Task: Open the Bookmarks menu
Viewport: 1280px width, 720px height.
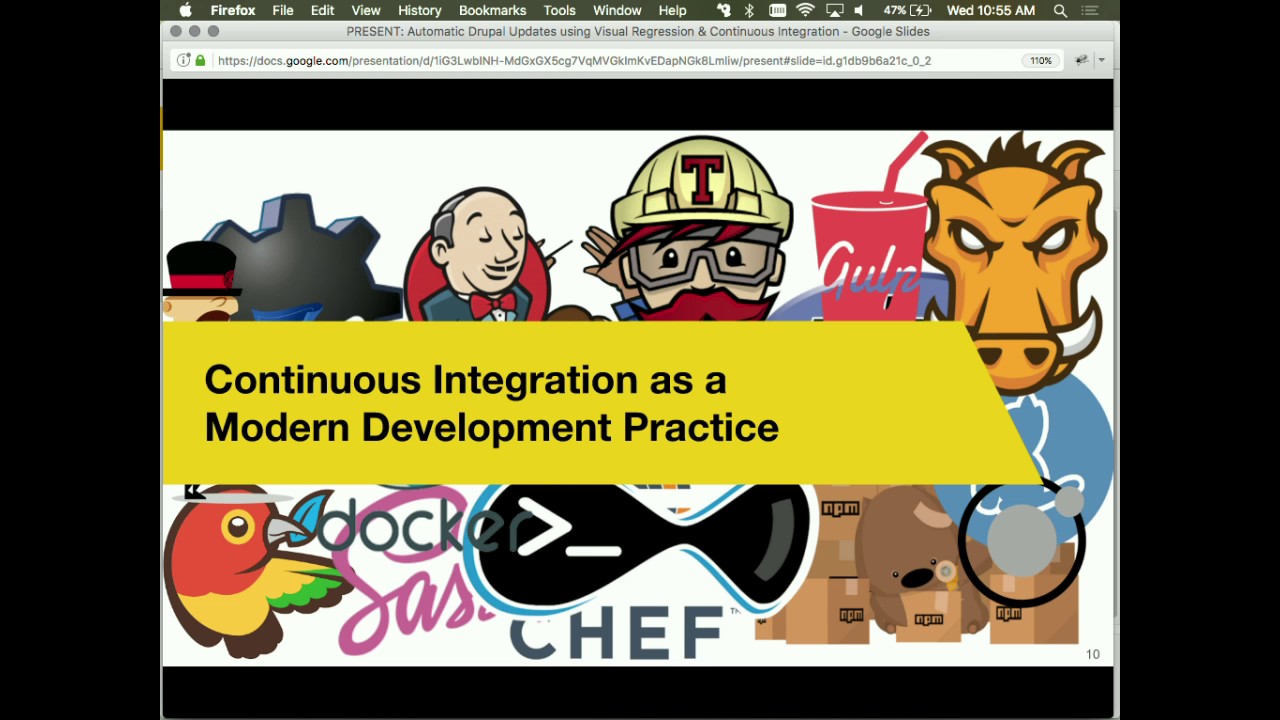Action: click(x=492, y=10)
